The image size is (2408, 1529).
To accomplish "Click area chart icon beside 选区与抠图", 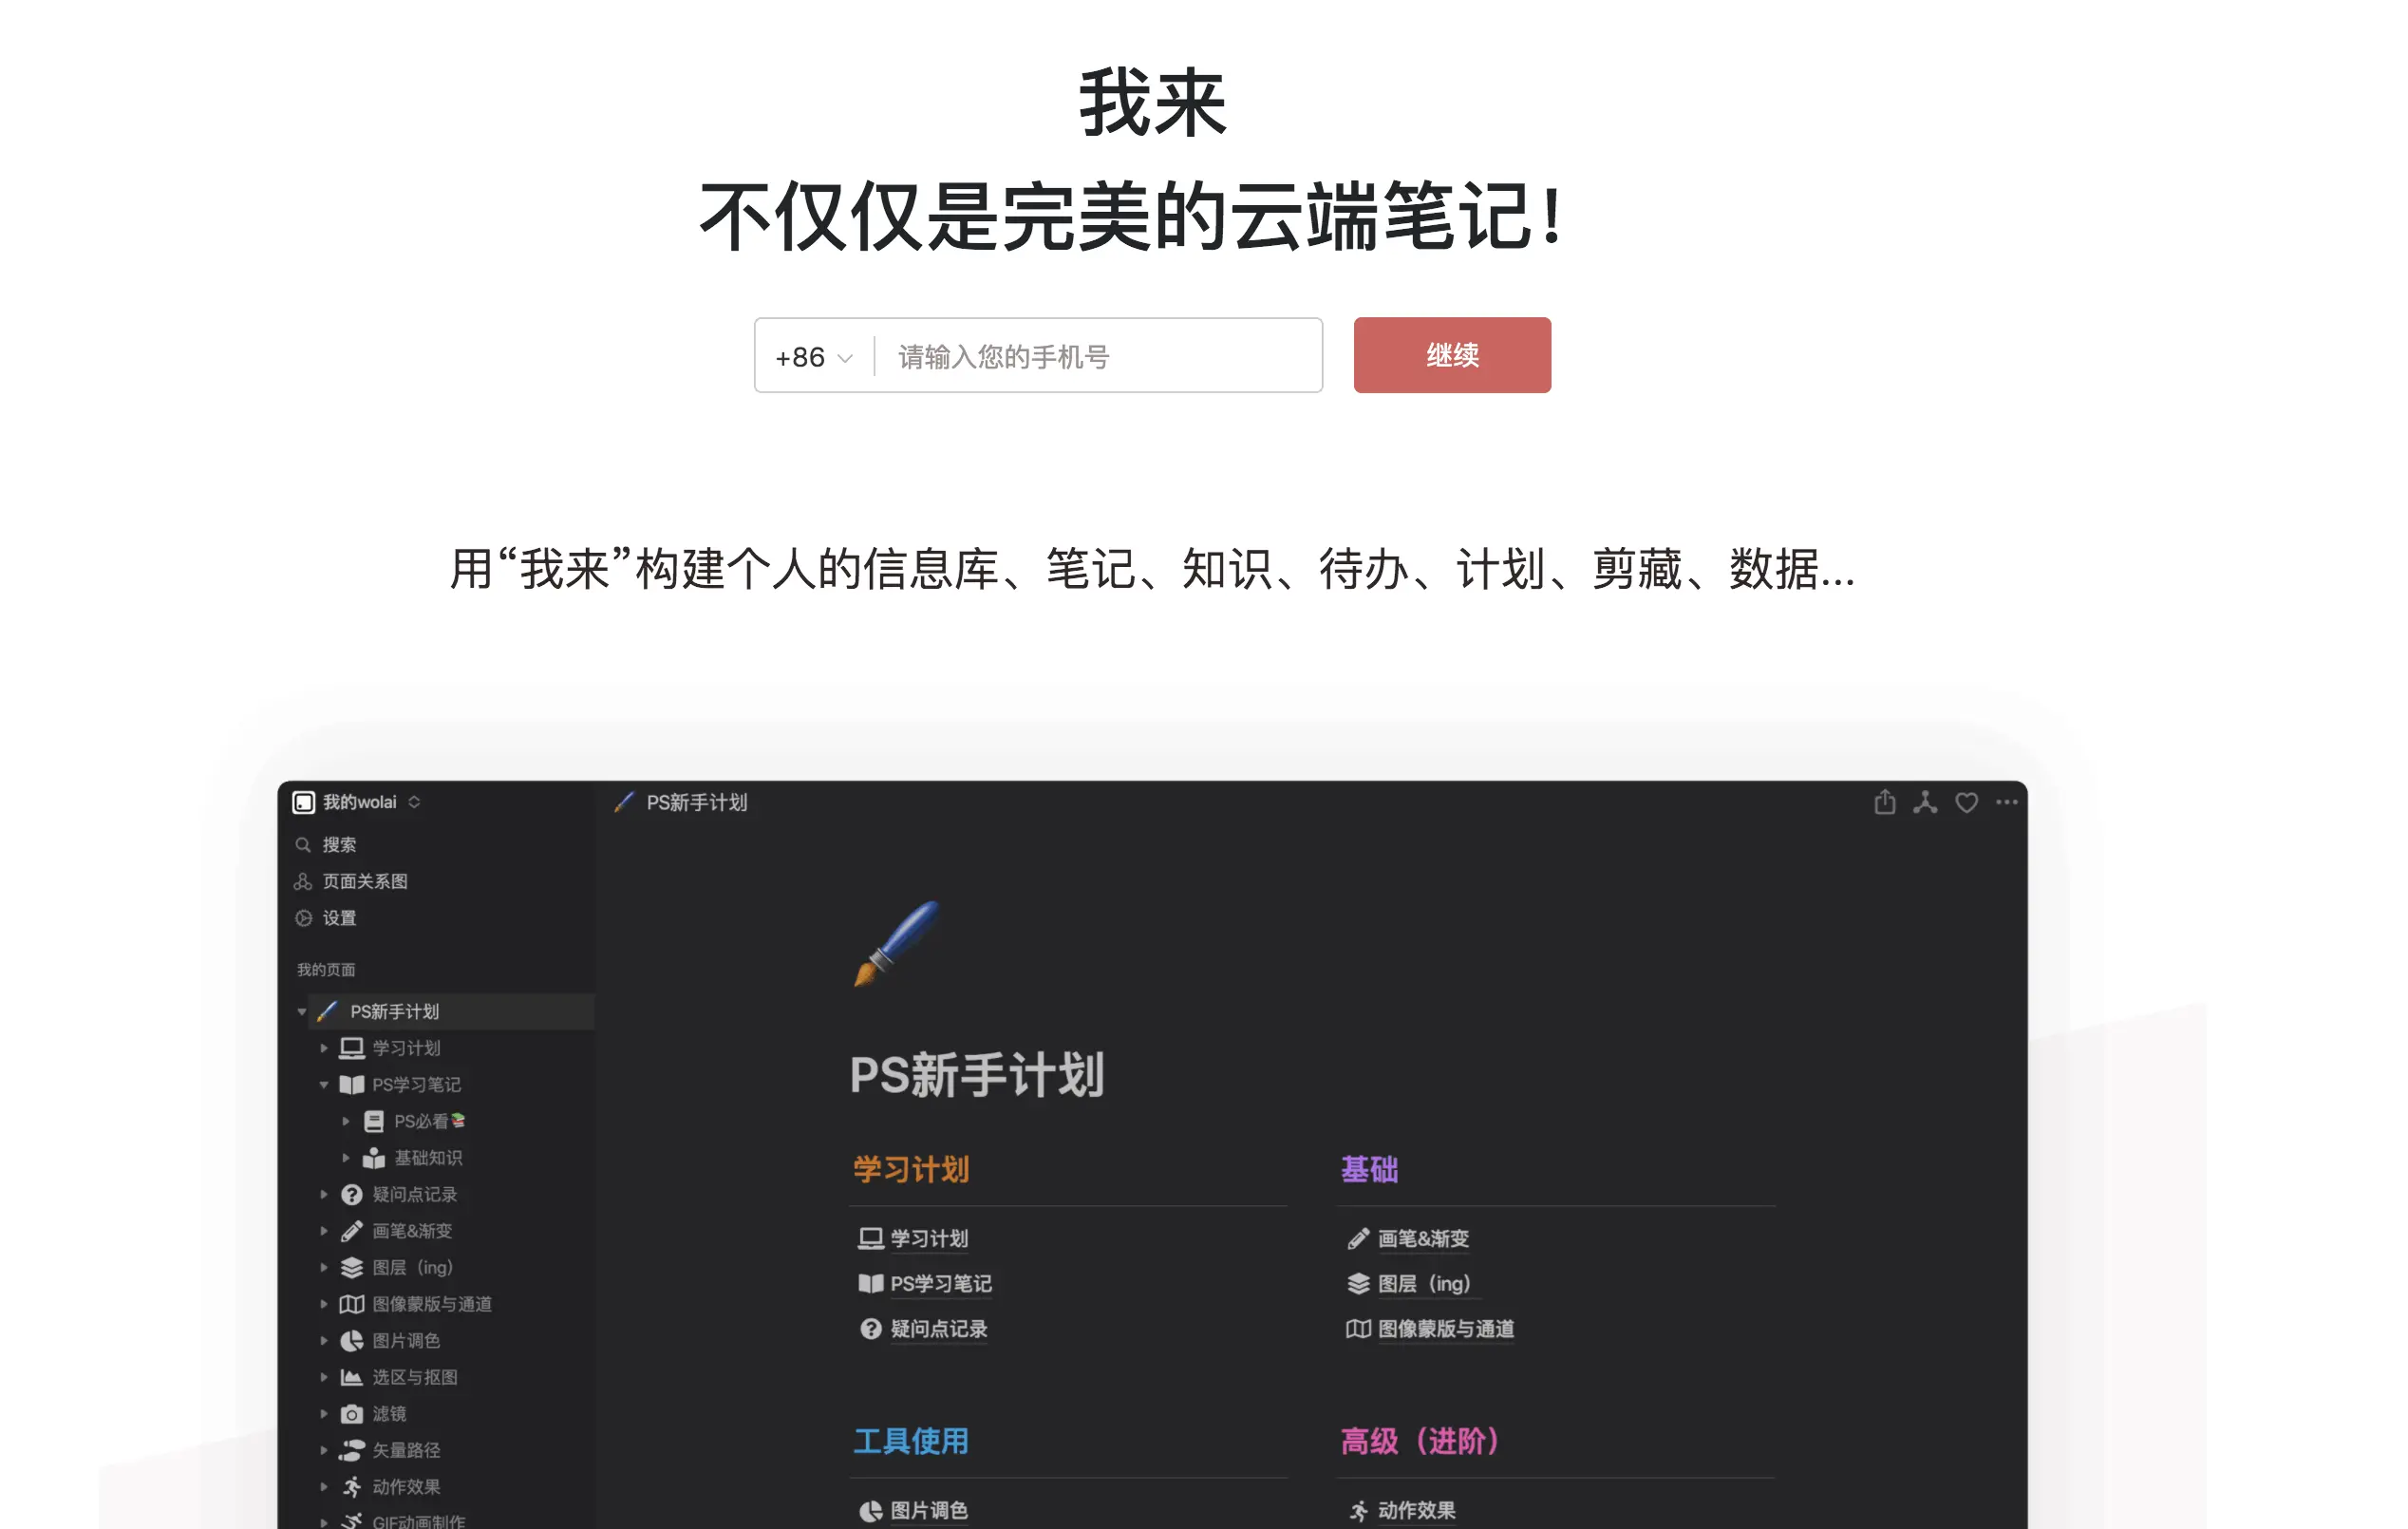I will [351, 1377].
